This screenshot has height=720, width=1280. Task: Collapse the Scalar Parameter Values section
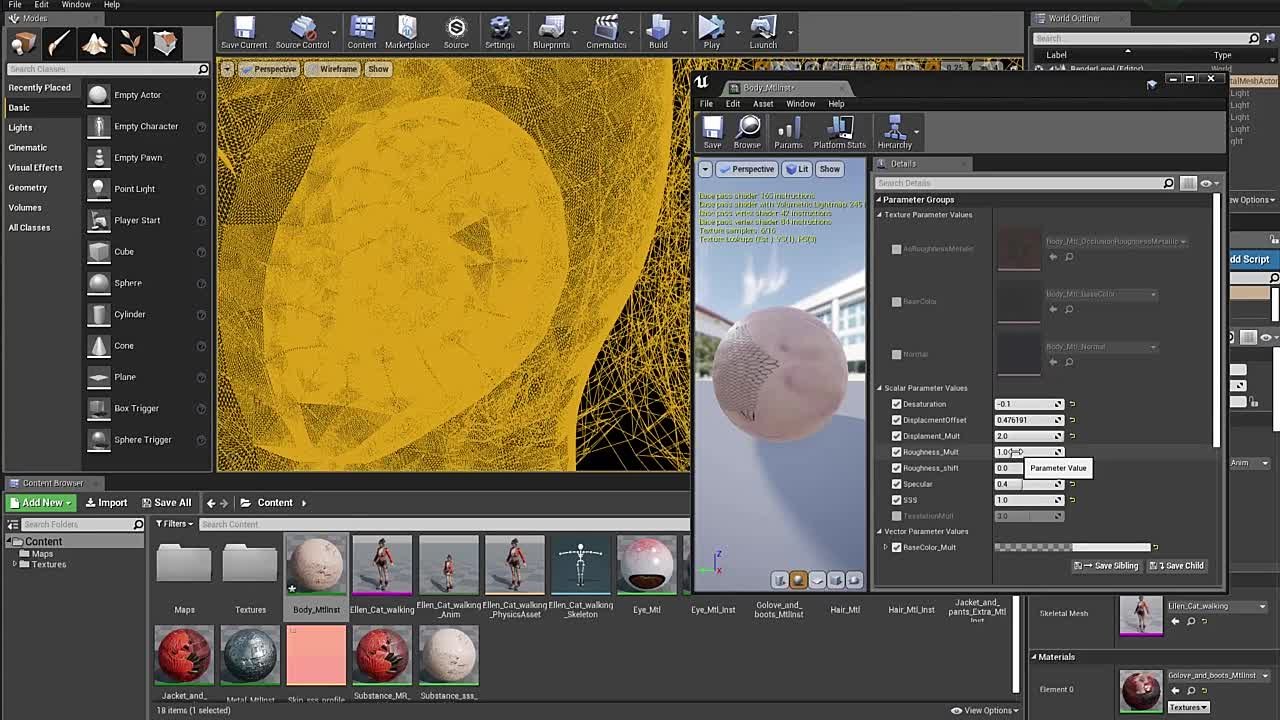point(880,388)
